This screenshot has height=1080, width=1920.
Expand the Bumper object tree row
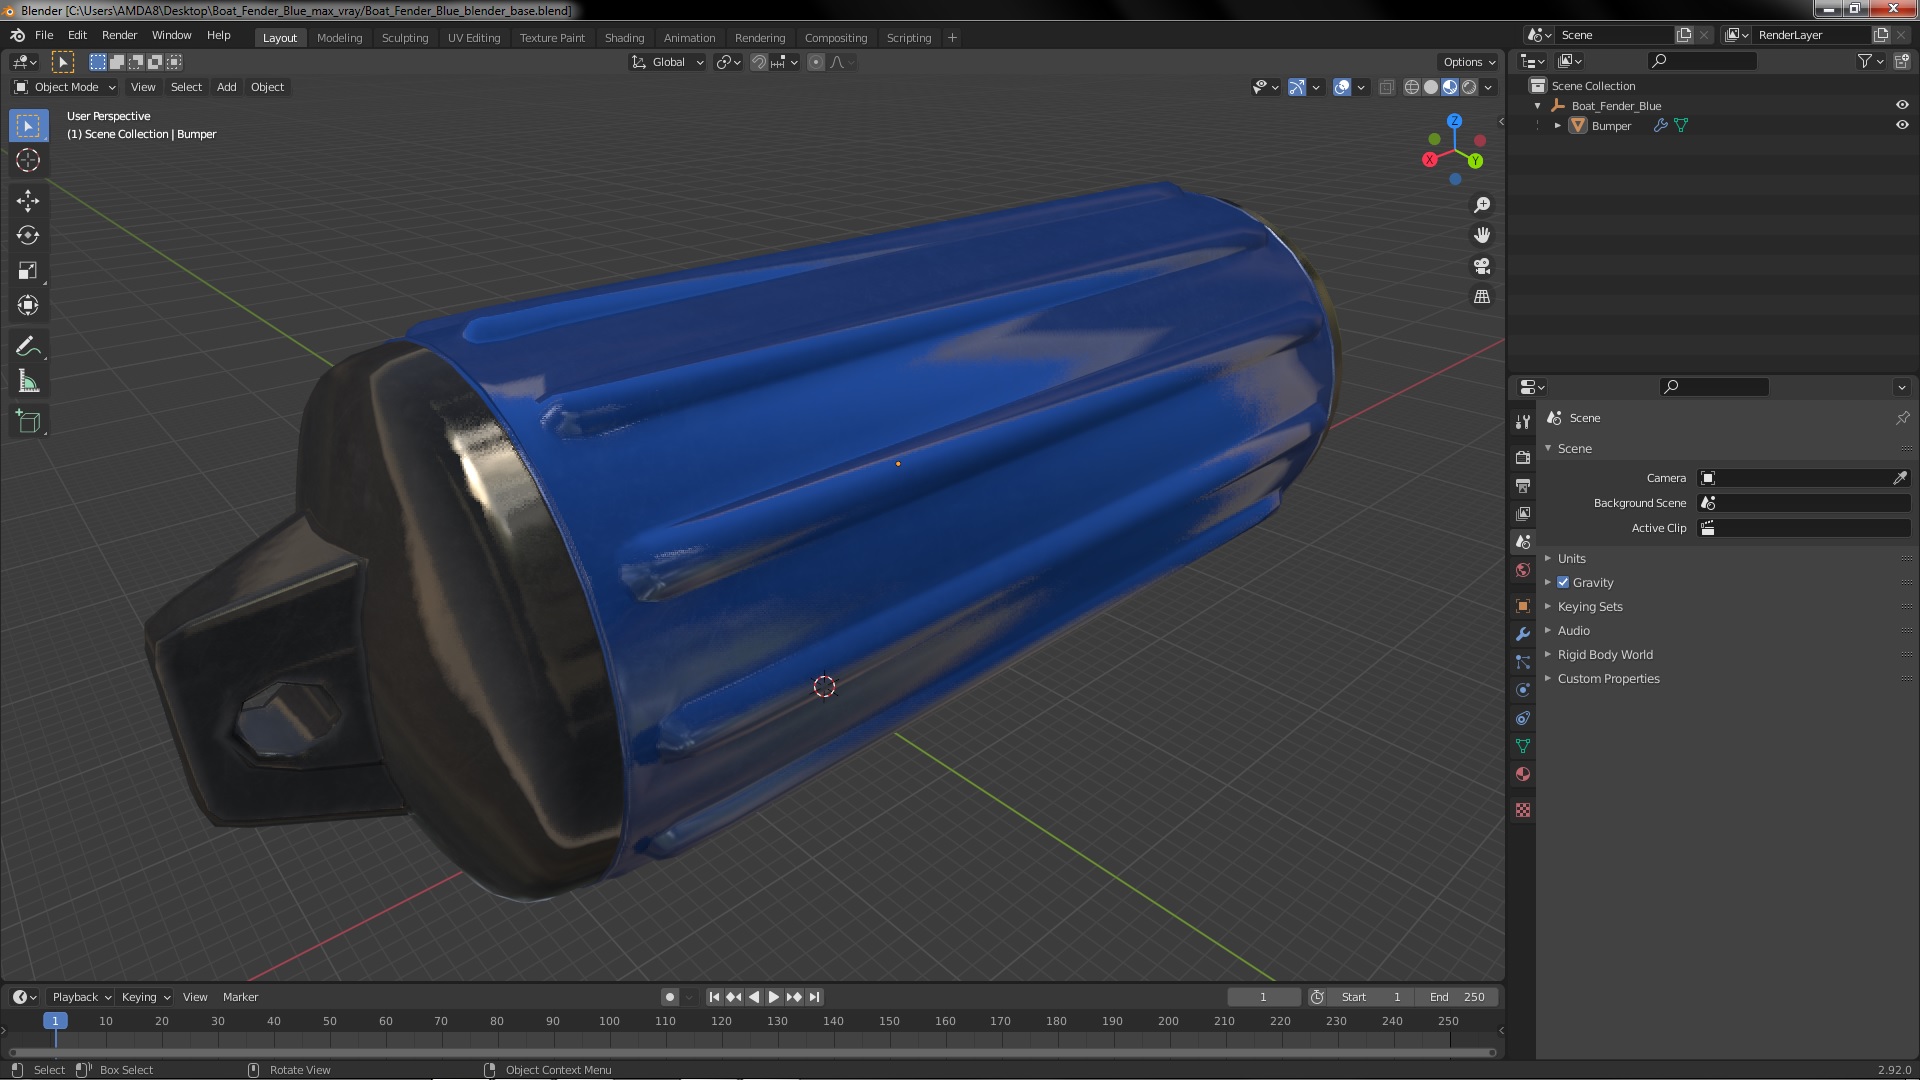click(x=1558, y=126)
